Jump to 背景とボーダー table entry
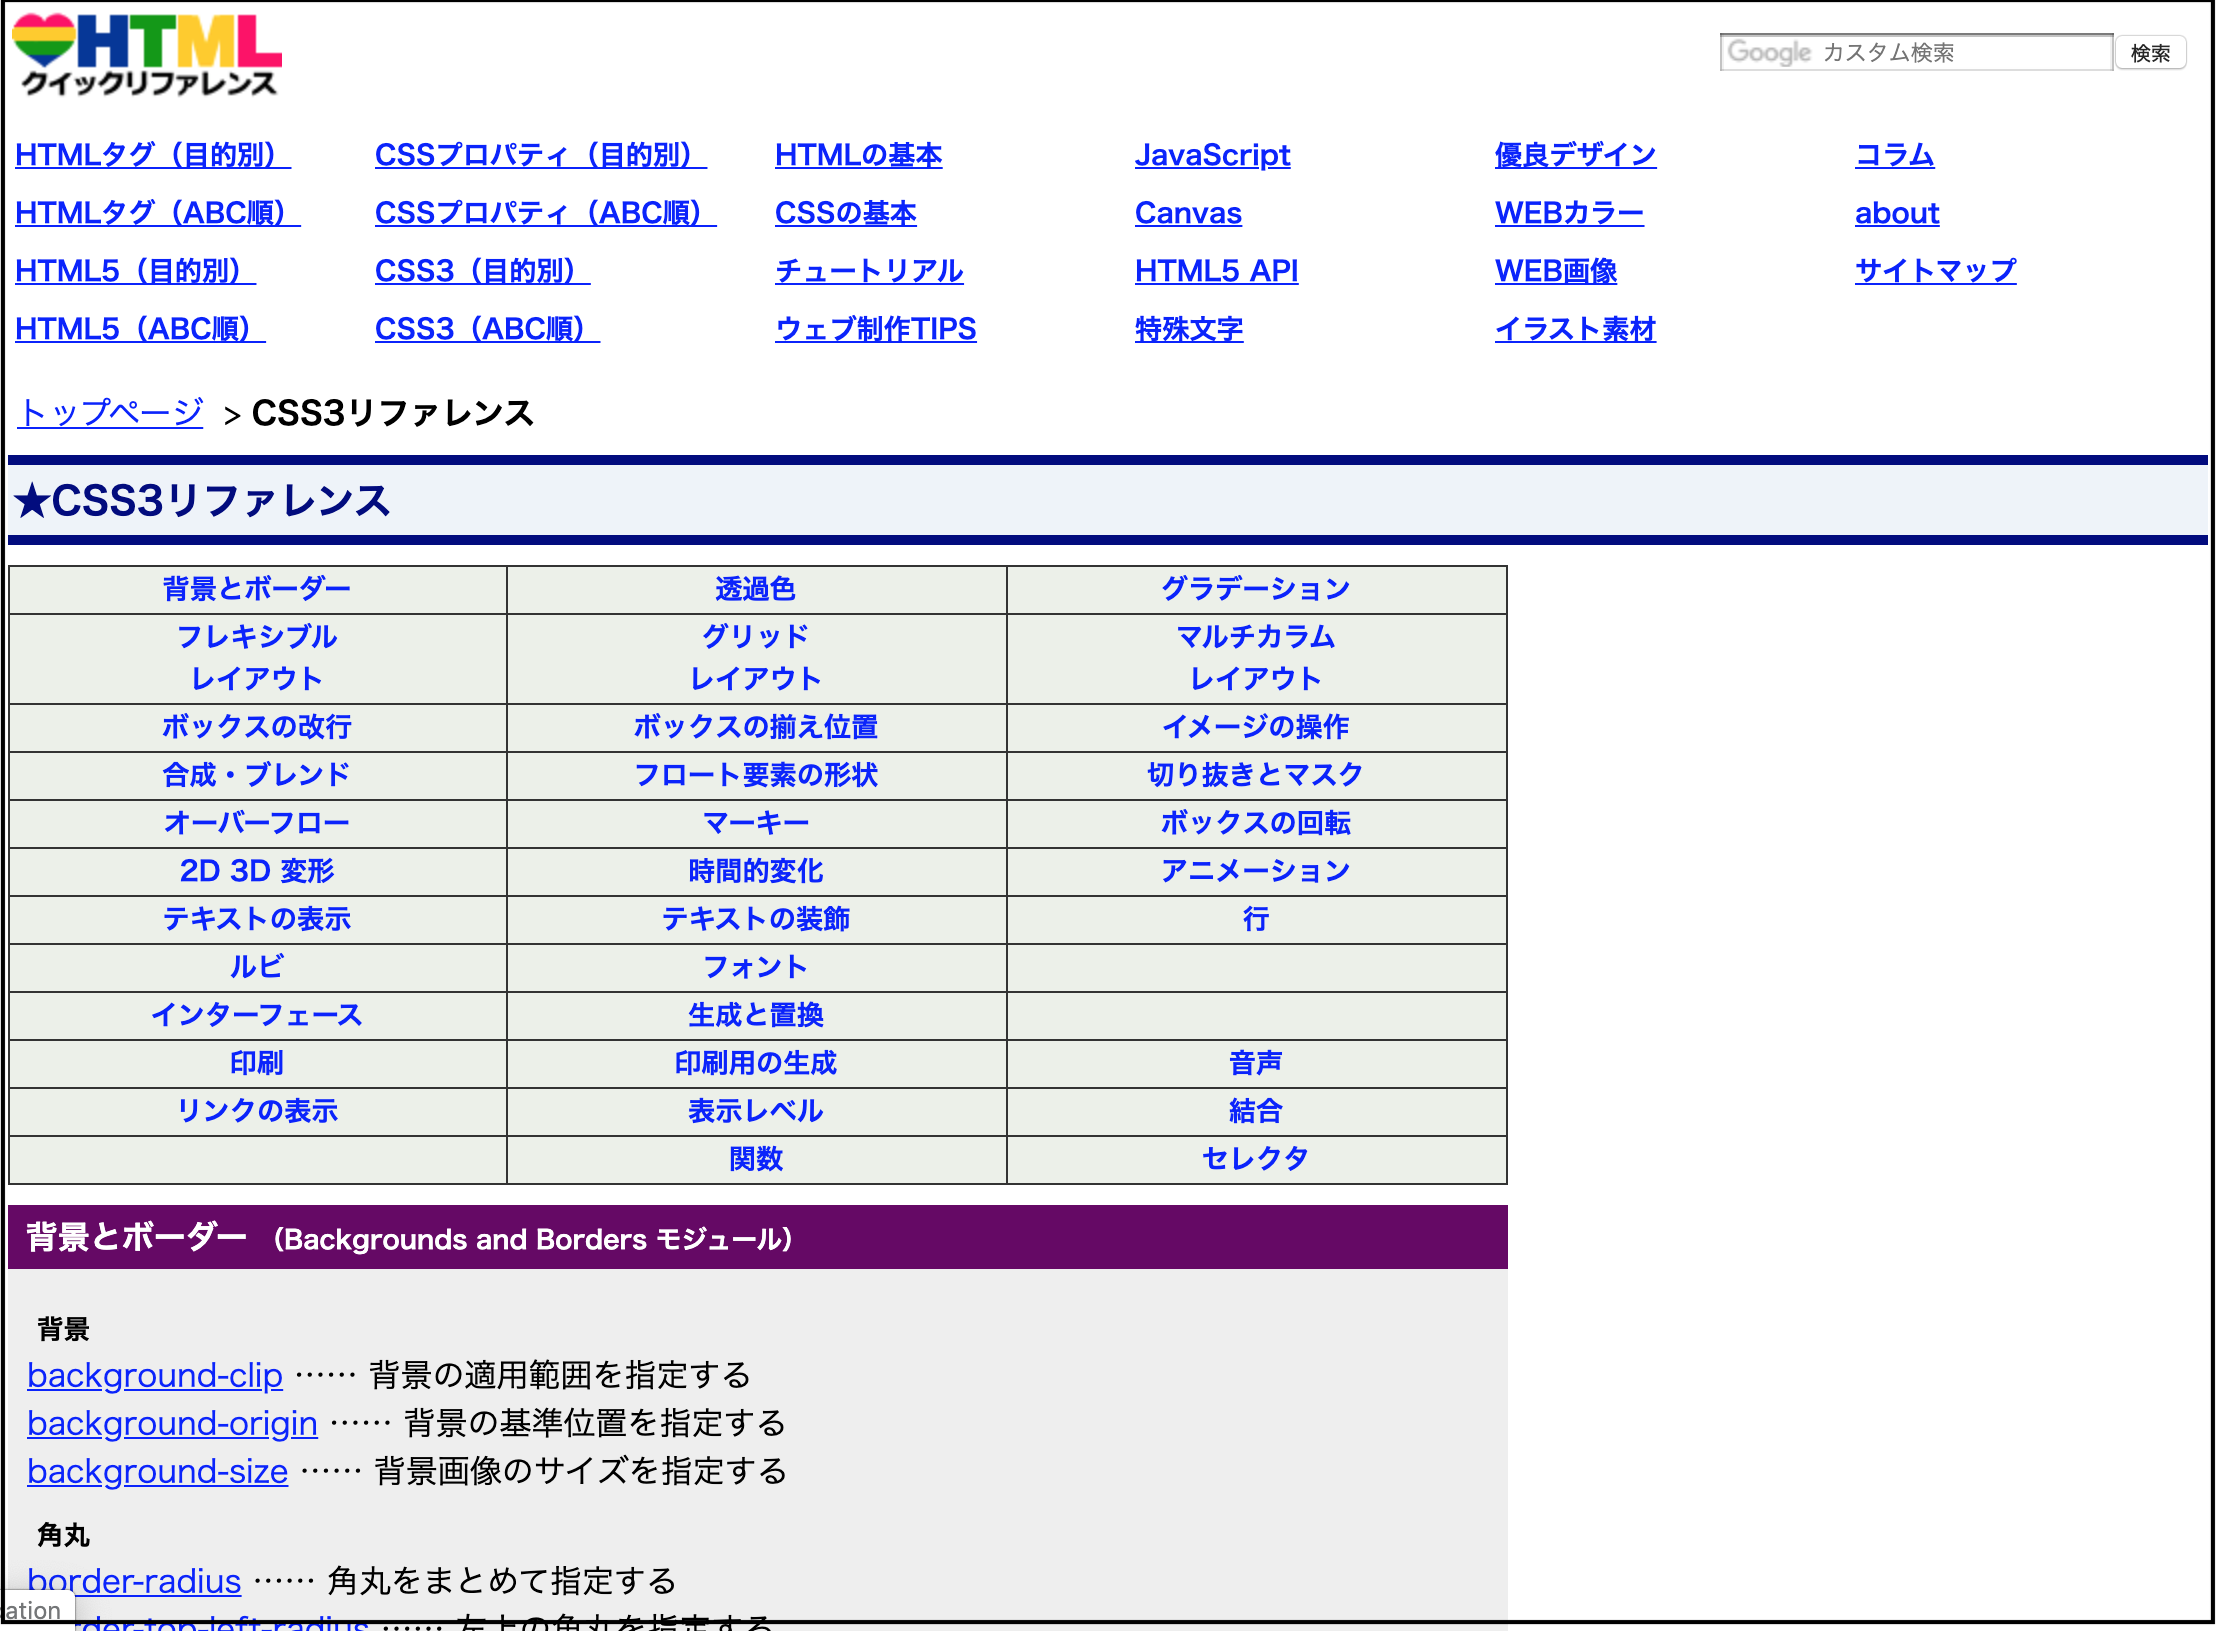Screen dimensions: 2216x1631 tap(257, 589)
